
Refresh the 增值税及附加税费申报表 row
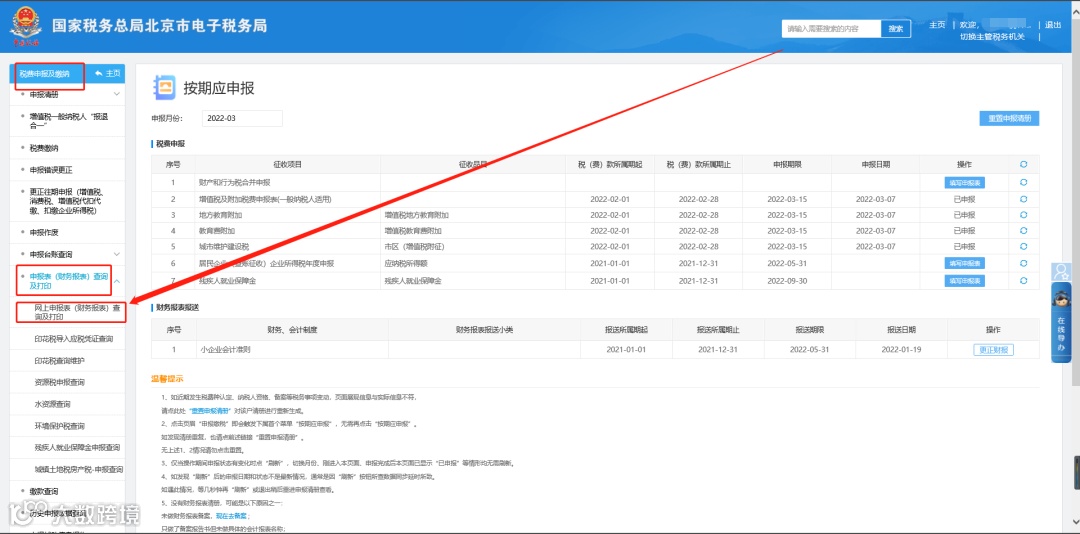point(1024,199)
